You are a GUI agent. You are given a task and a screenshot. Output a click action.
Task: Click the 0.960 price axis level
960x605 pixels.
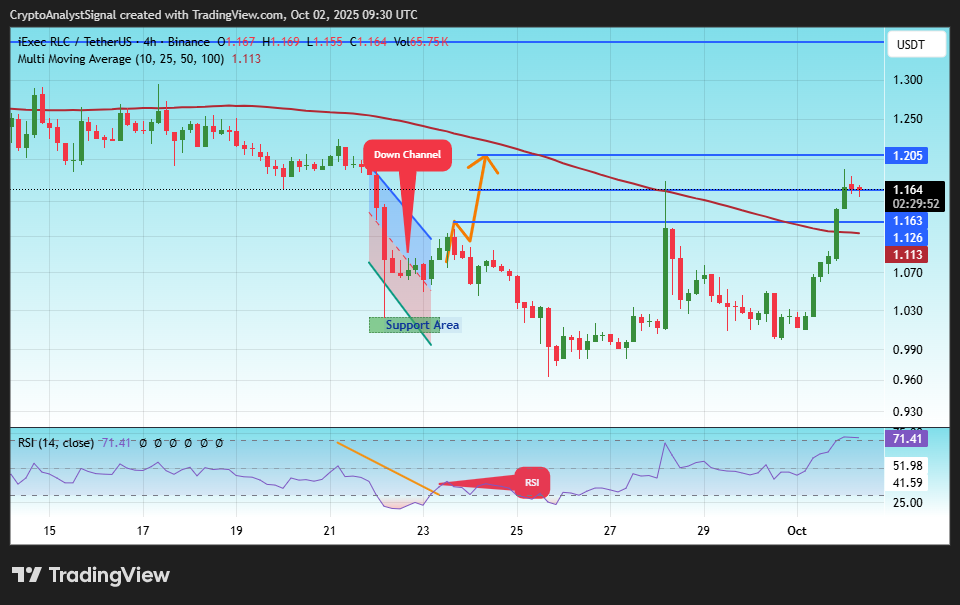coord(907,380)
